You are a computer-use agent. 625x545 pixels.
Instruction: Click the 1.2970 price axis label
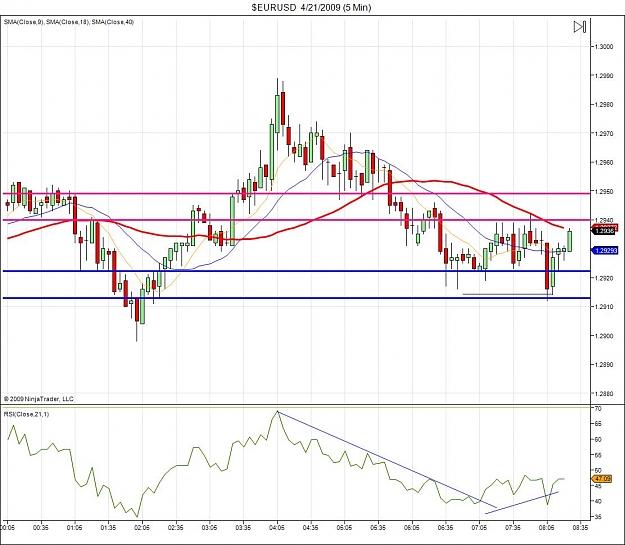pyautogui.click(x=603, y=134)
